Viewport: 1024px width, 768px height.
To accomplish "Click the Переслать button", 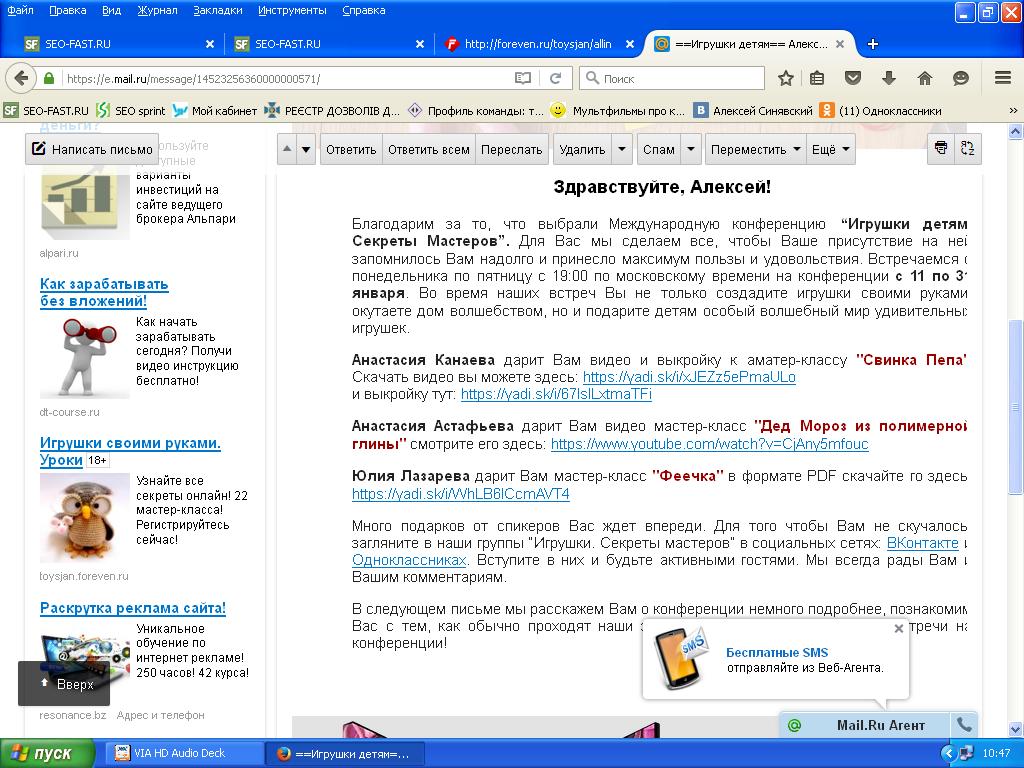I will click(511, 149).
